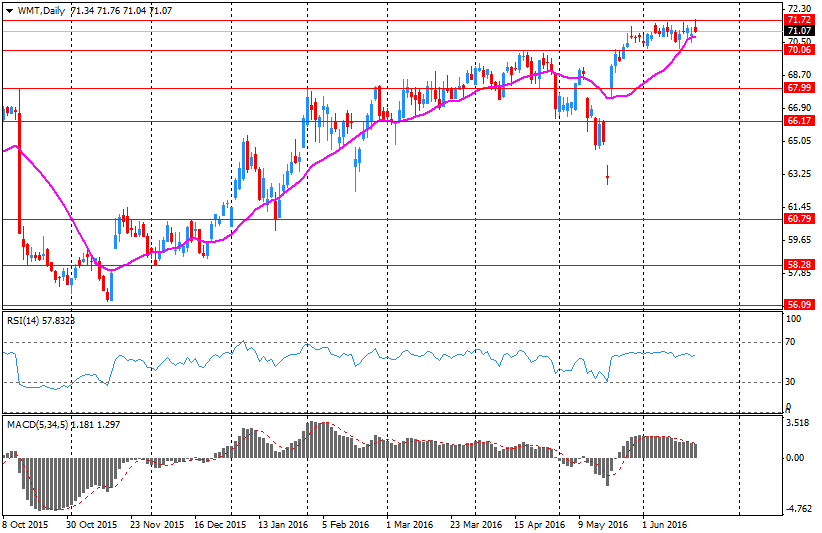This screenshot has width=822, height=533.
Task: Select the 60.79 support level label
Action: pos(799,219)
